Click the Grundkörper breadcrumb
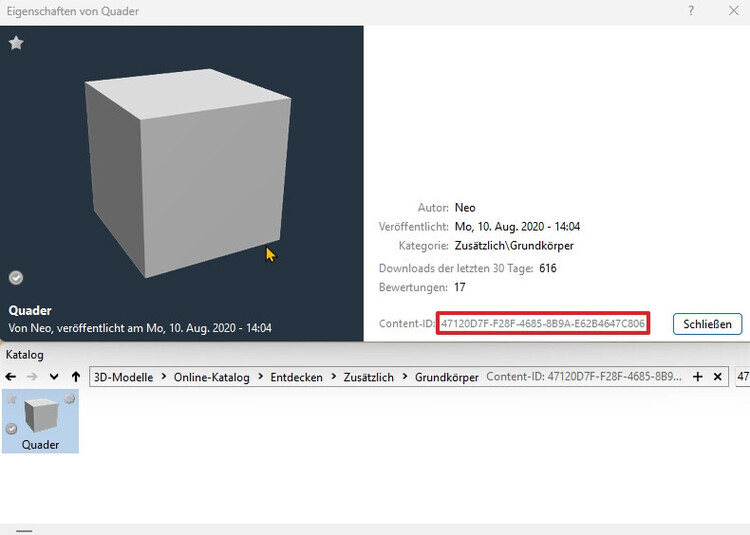The width and height of the screenshot is (750, 535). [446, 377]
